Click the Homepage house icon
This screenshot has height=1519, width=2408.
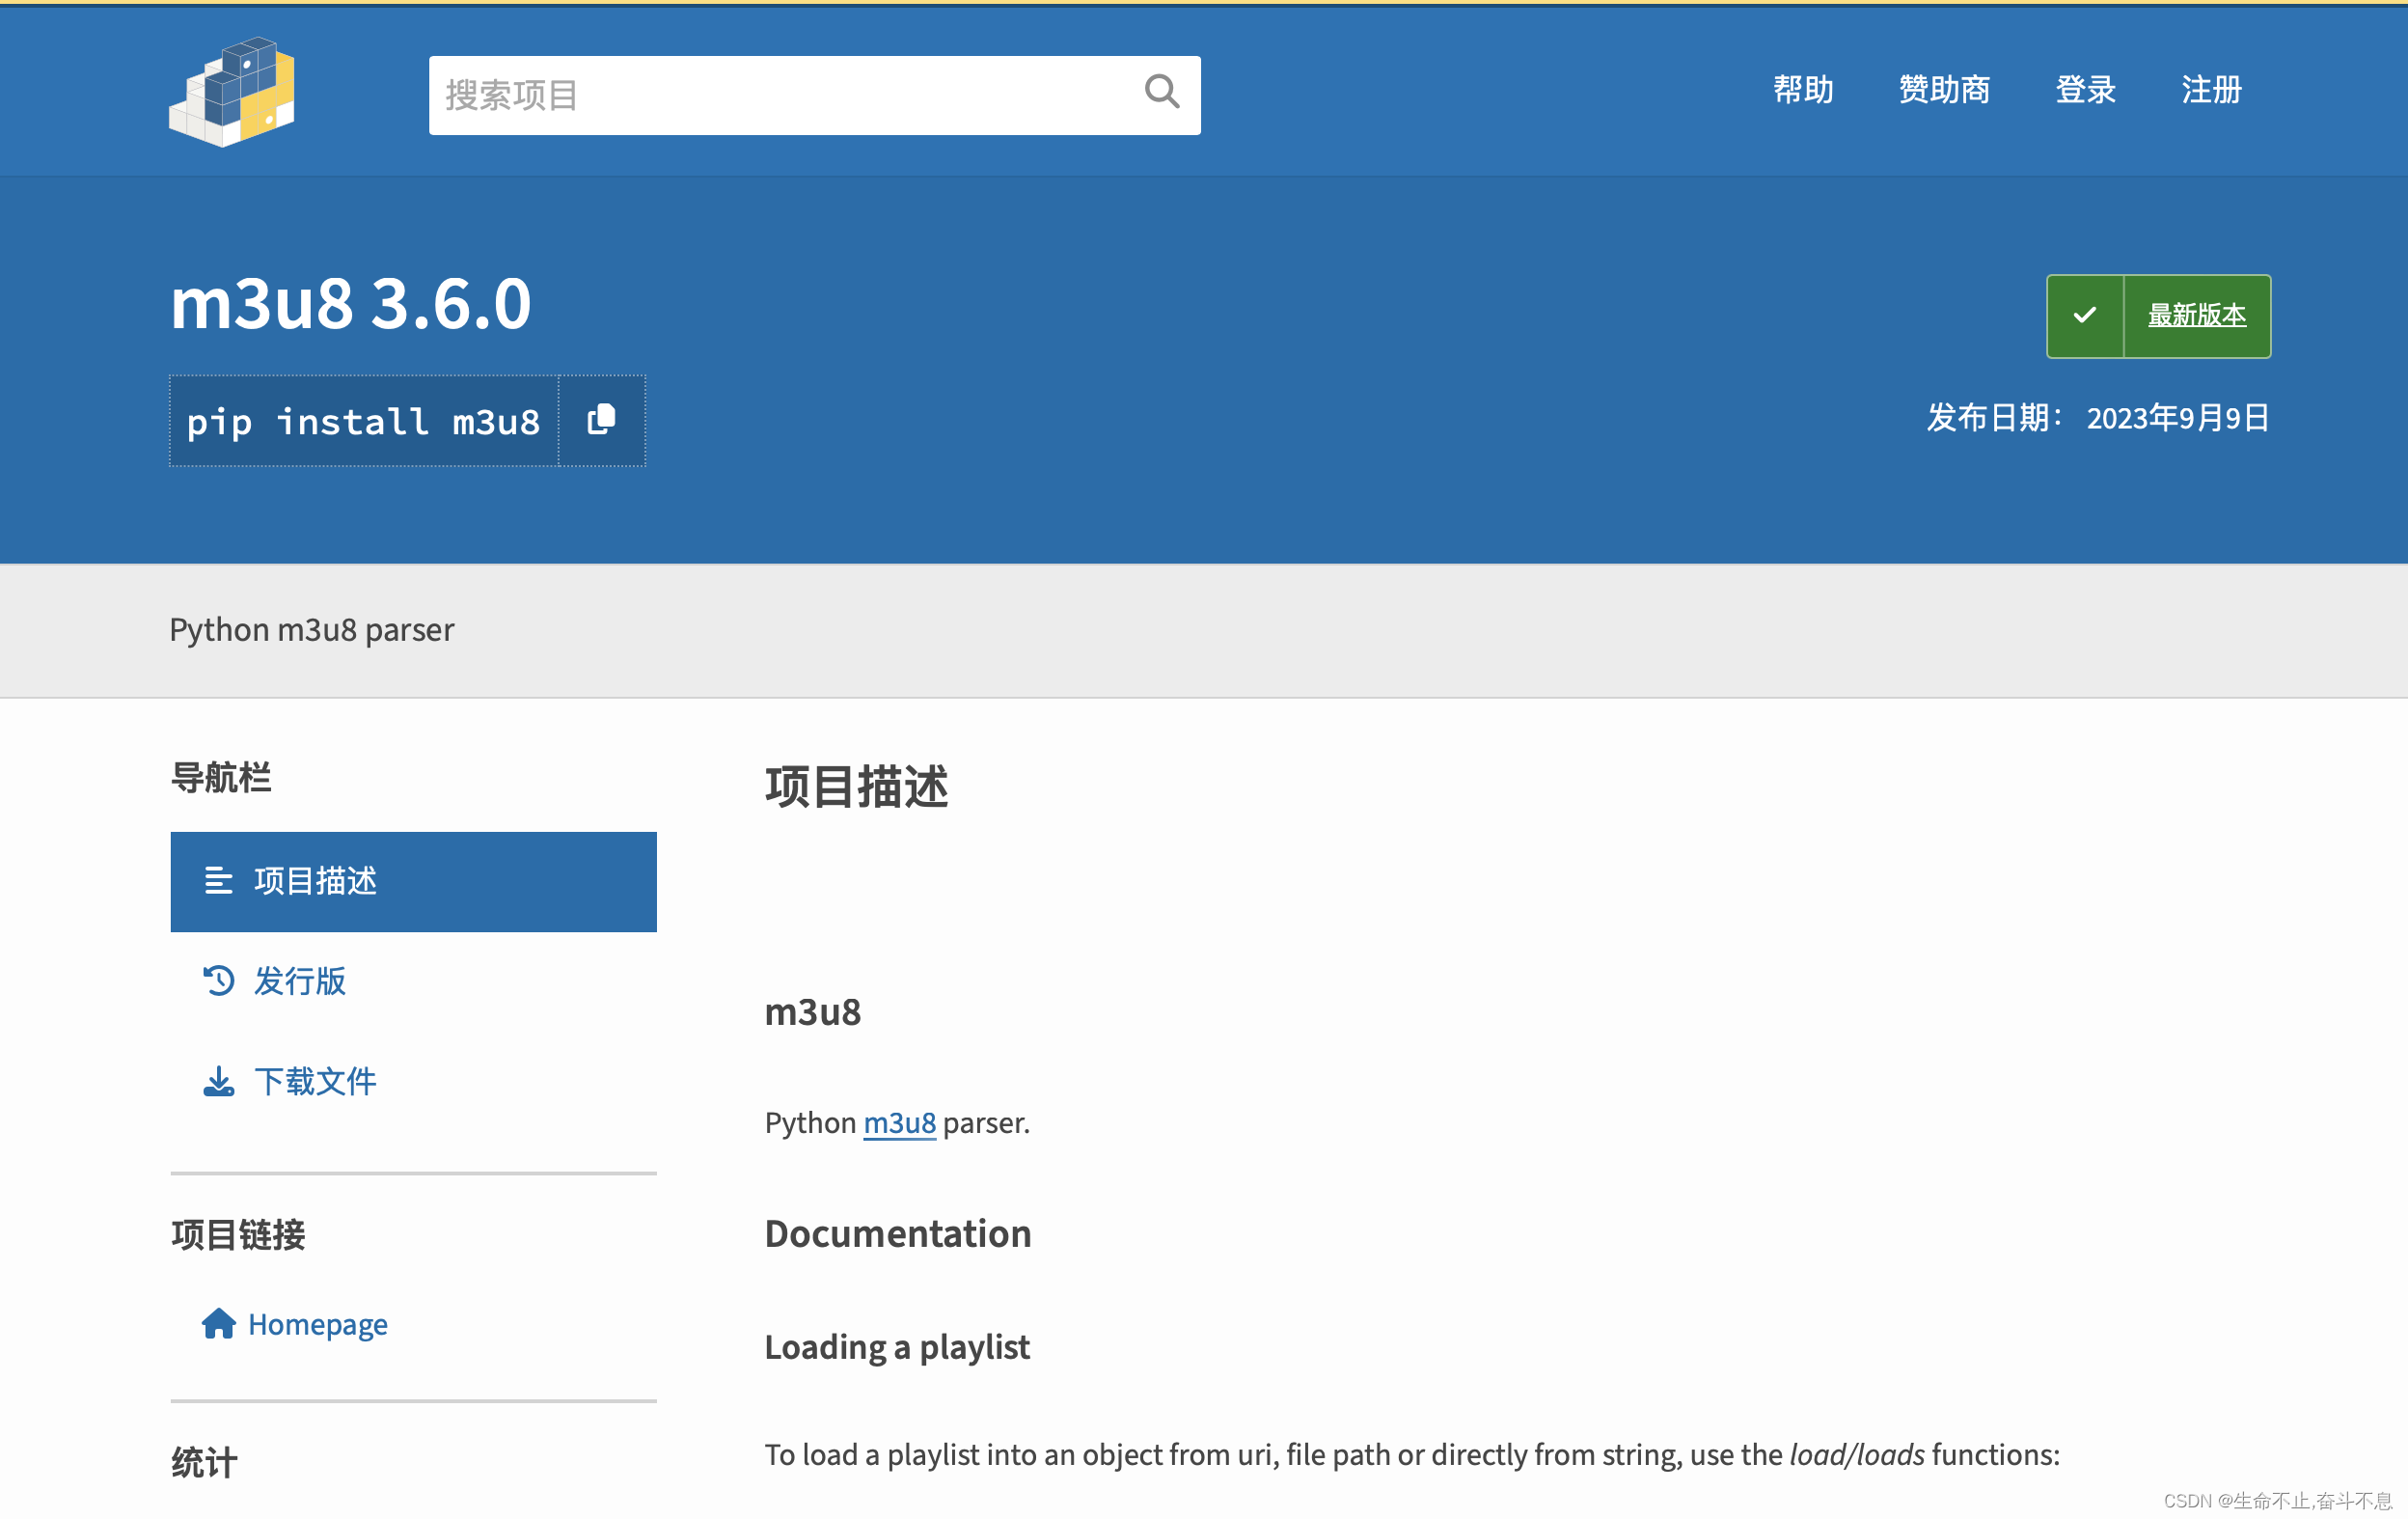coord(218,1324)
